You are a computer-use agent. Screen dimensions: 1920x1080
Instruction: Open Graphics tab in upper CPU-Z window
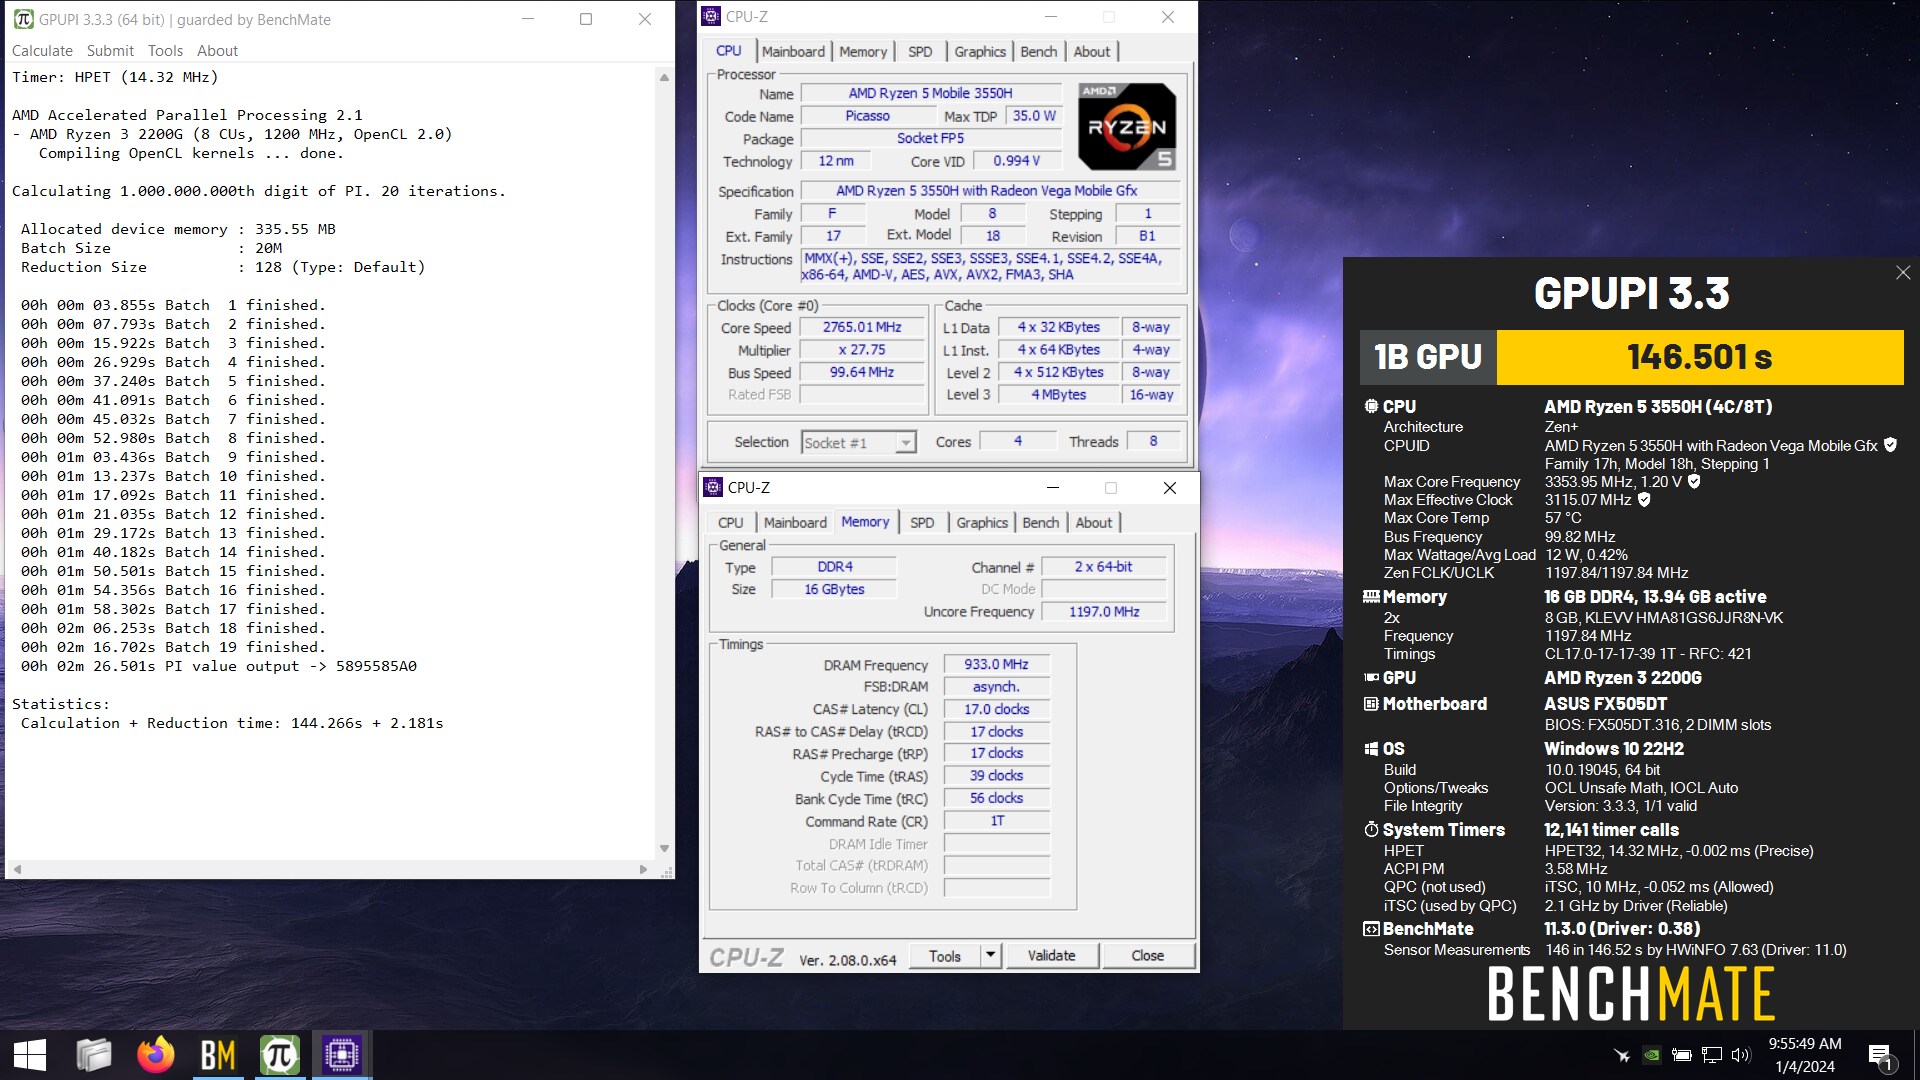(x=980, y=52)
